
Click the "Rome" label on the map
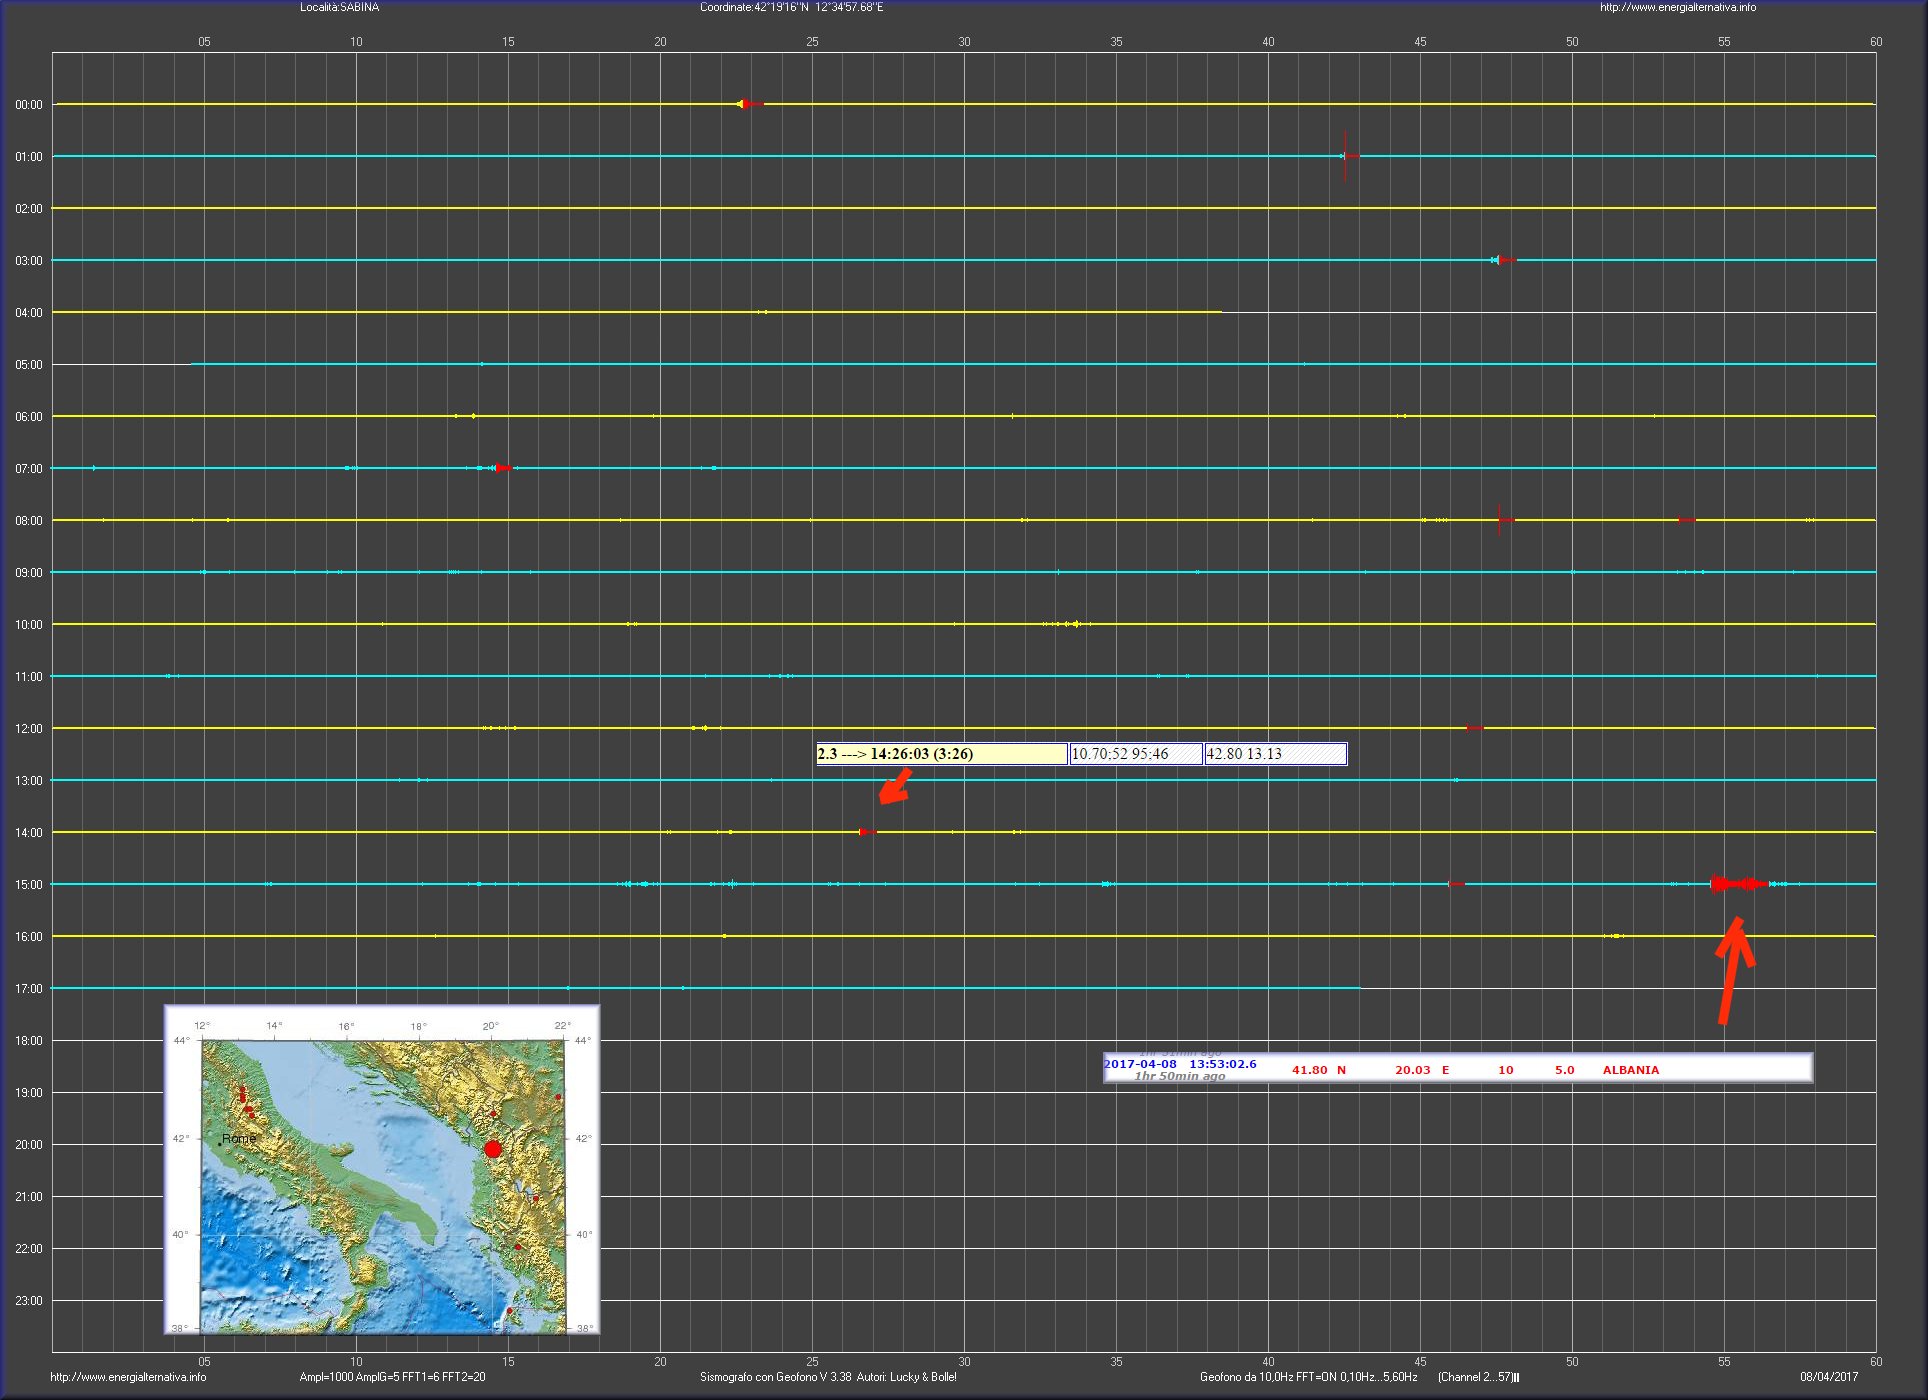coord(239,1139)
